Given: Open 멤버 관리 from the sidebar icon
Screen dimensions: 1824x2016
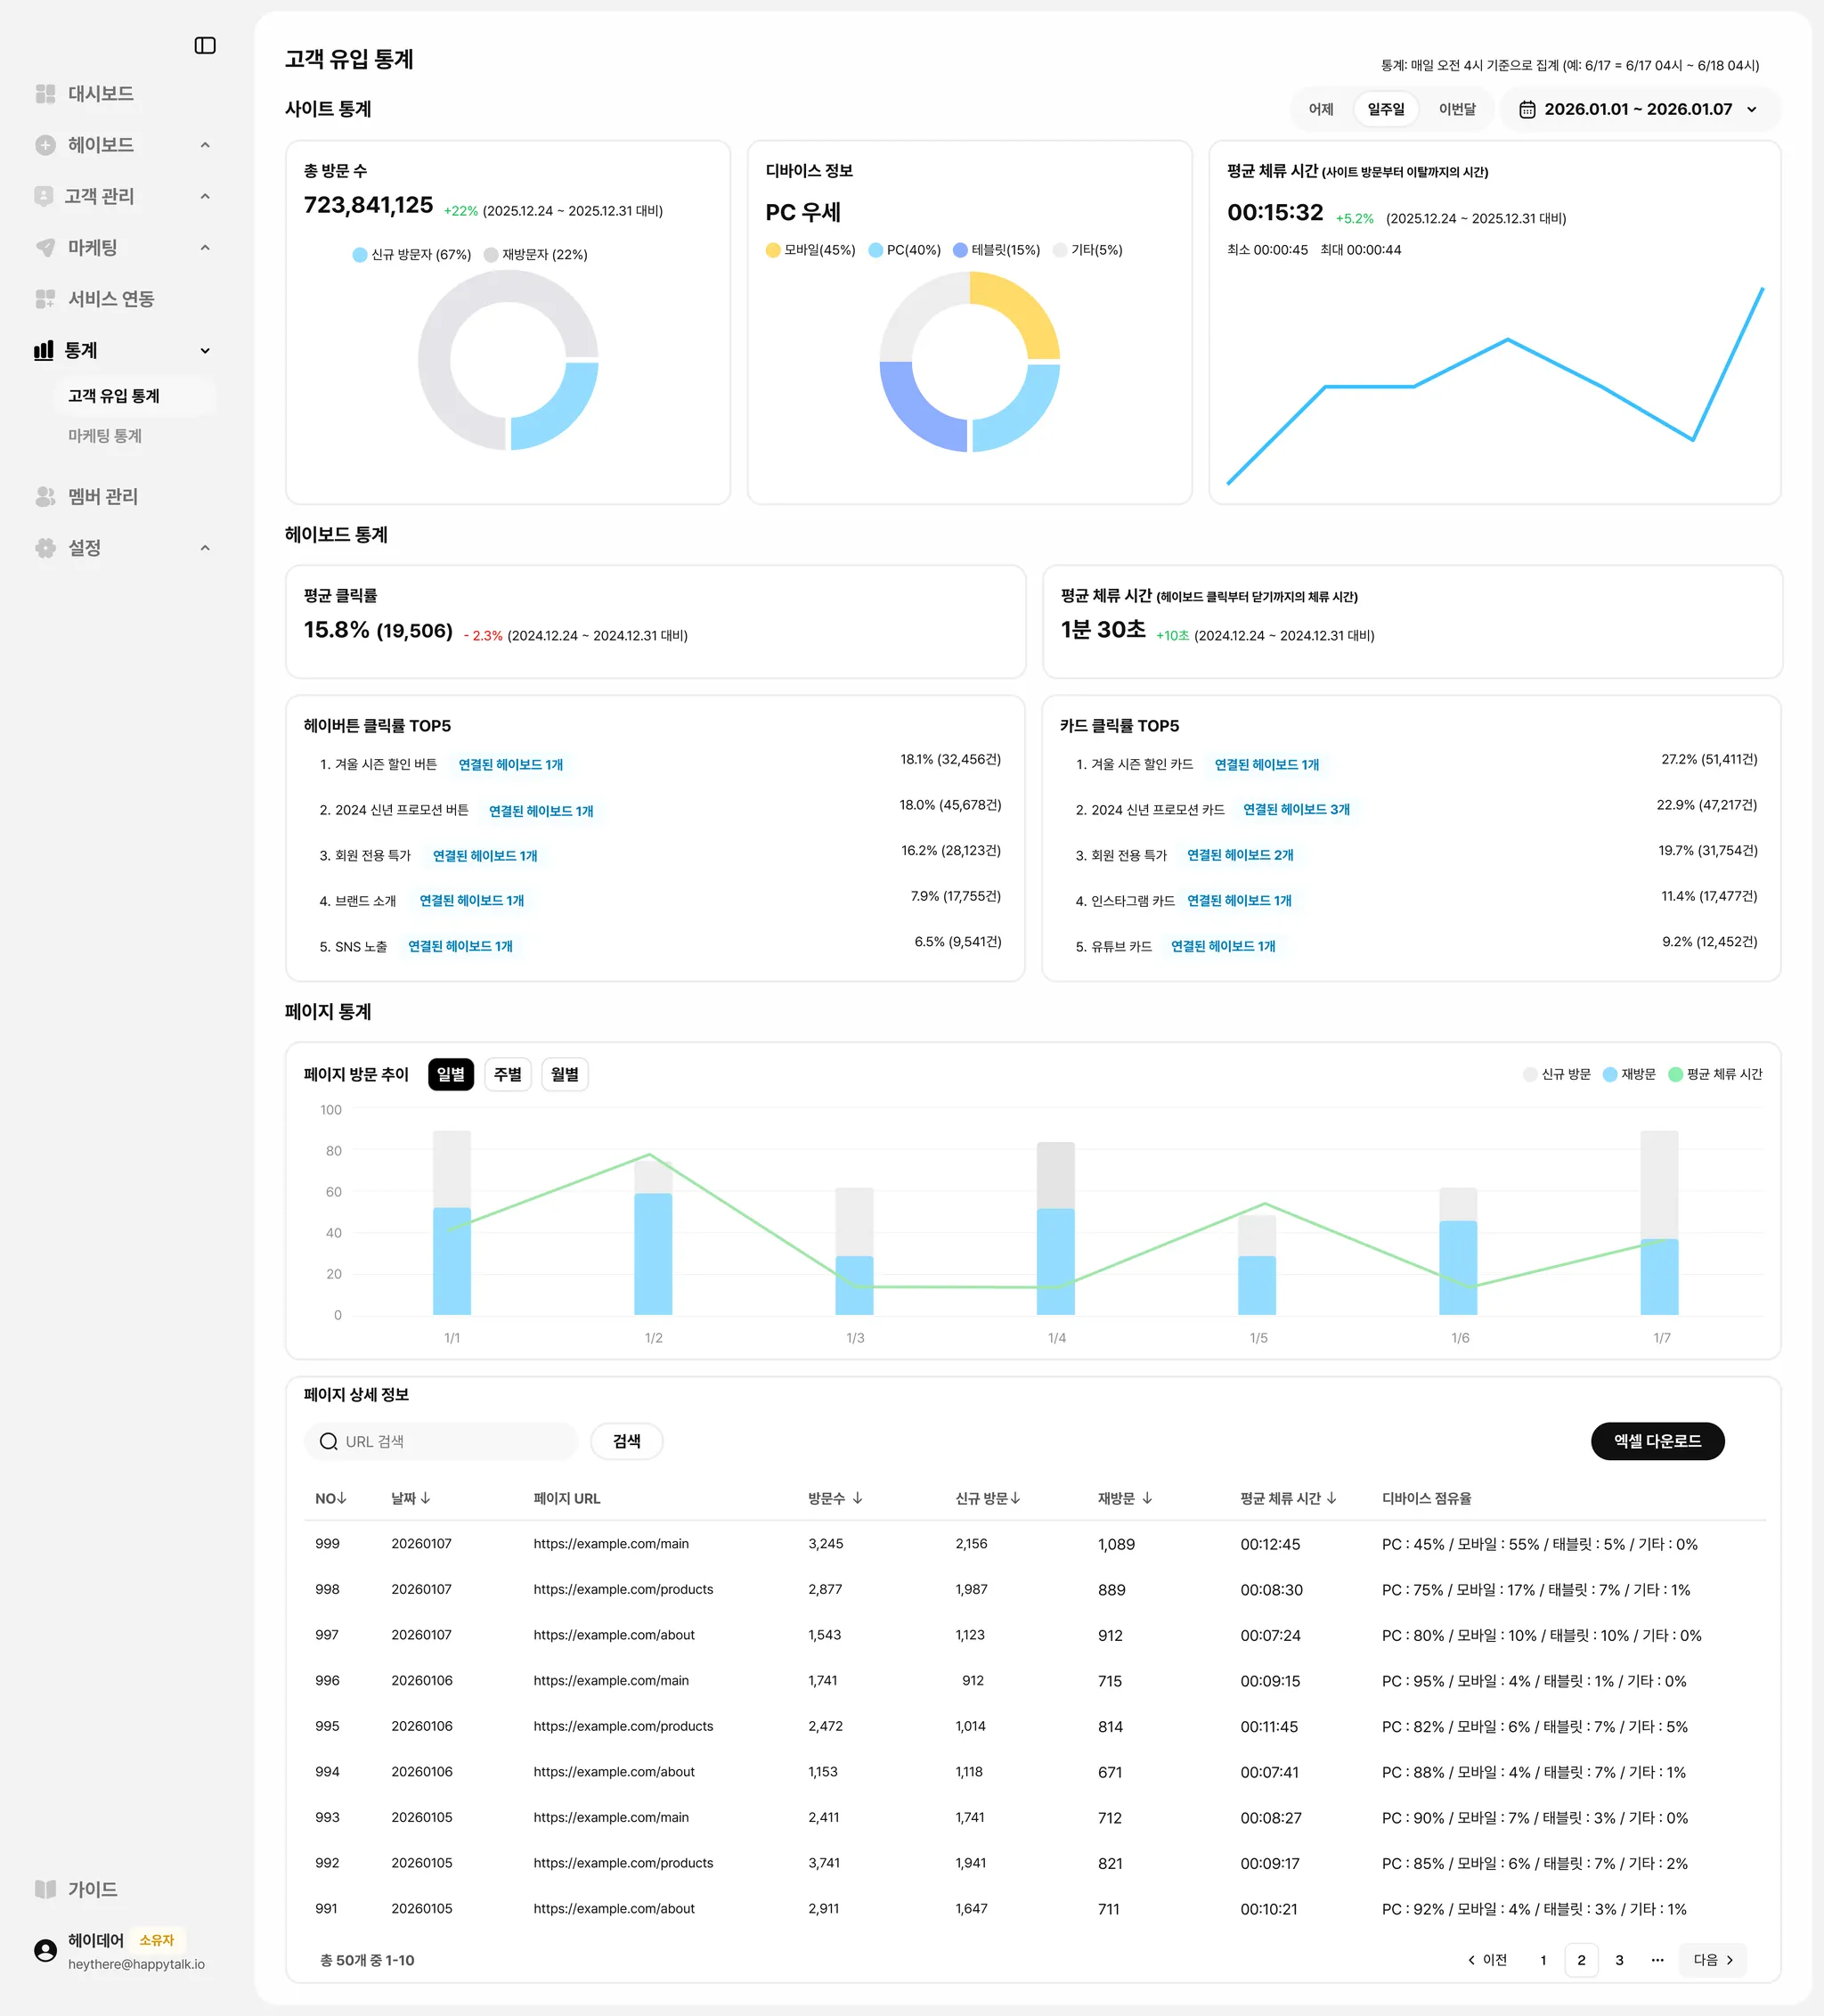Looking at the screenshot, I should pos(45,497).
